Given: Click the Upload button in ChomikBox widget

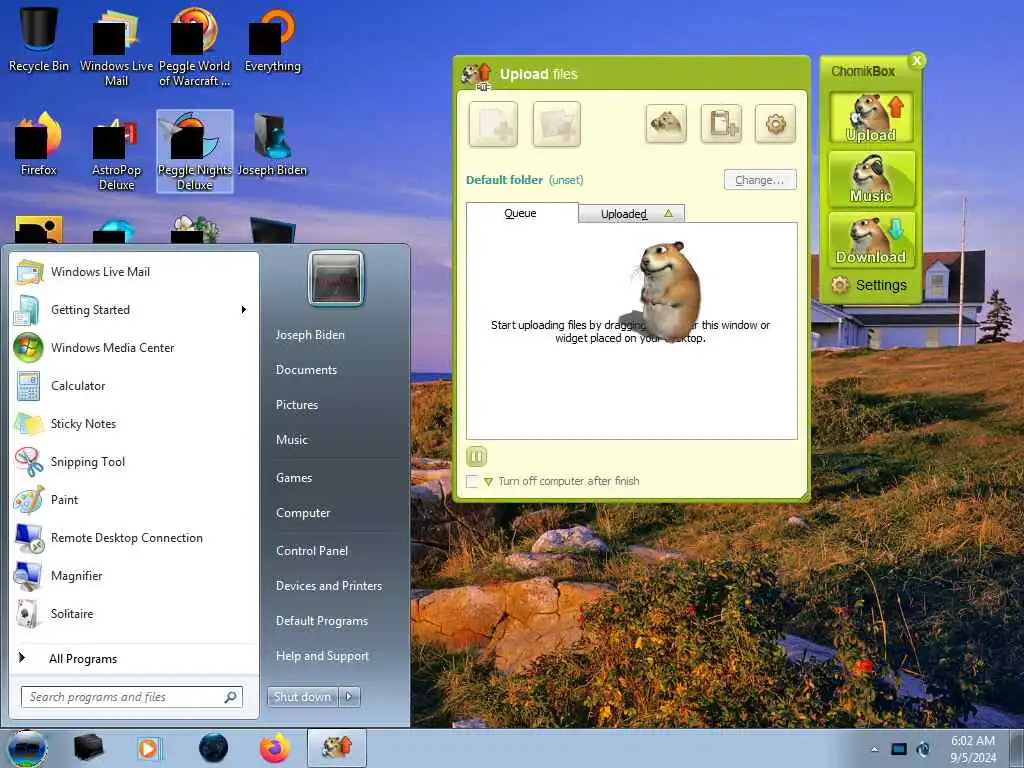Looking at the screenshot, I should (871, 118).
